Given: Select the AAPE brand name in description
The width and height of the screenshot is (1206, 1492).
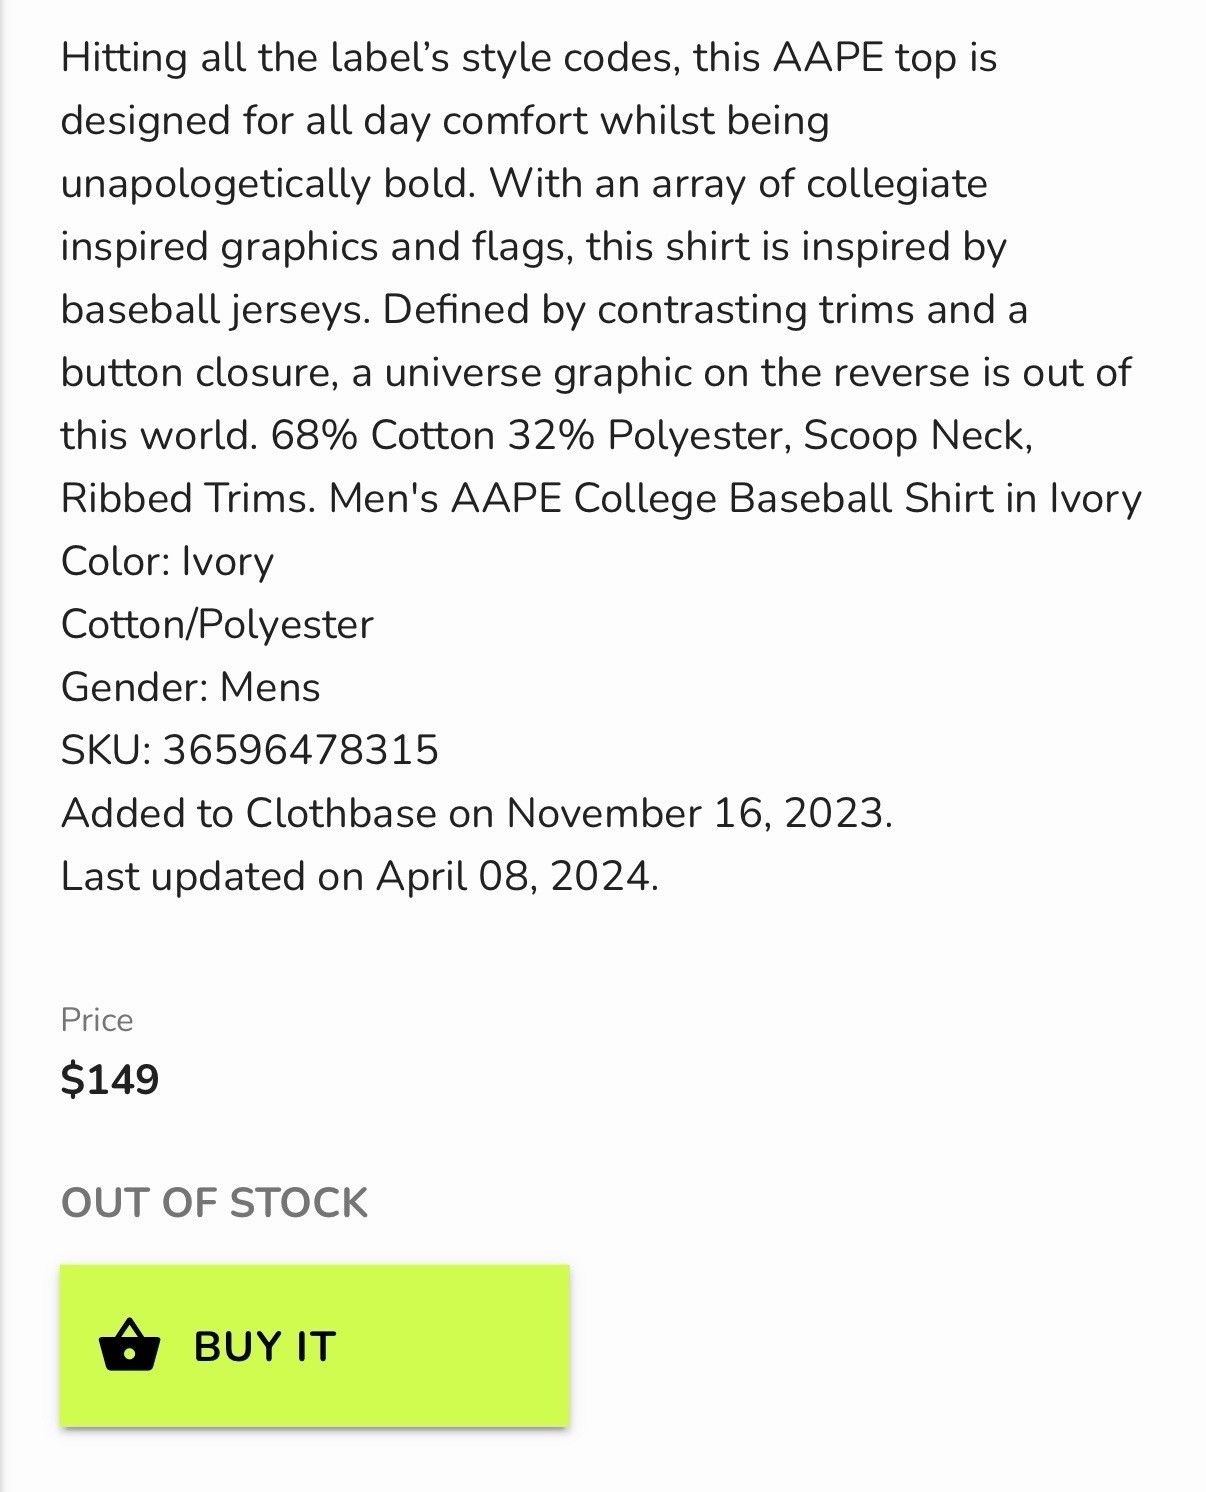Looking at the screenshot, I should point(830,57).
